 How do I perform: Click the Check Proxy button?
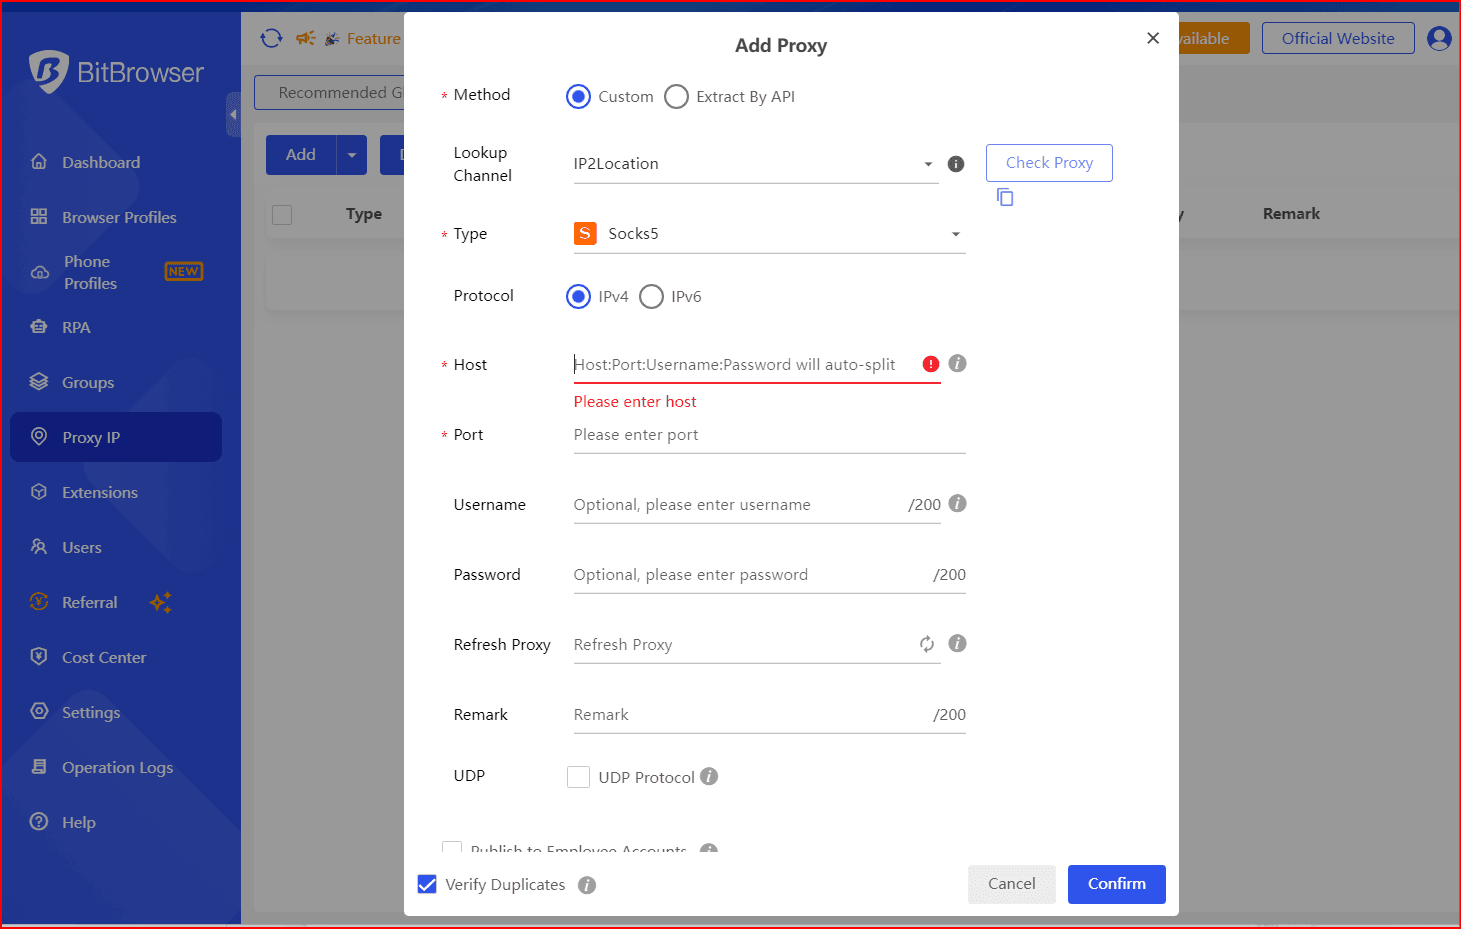[1049, 163]
